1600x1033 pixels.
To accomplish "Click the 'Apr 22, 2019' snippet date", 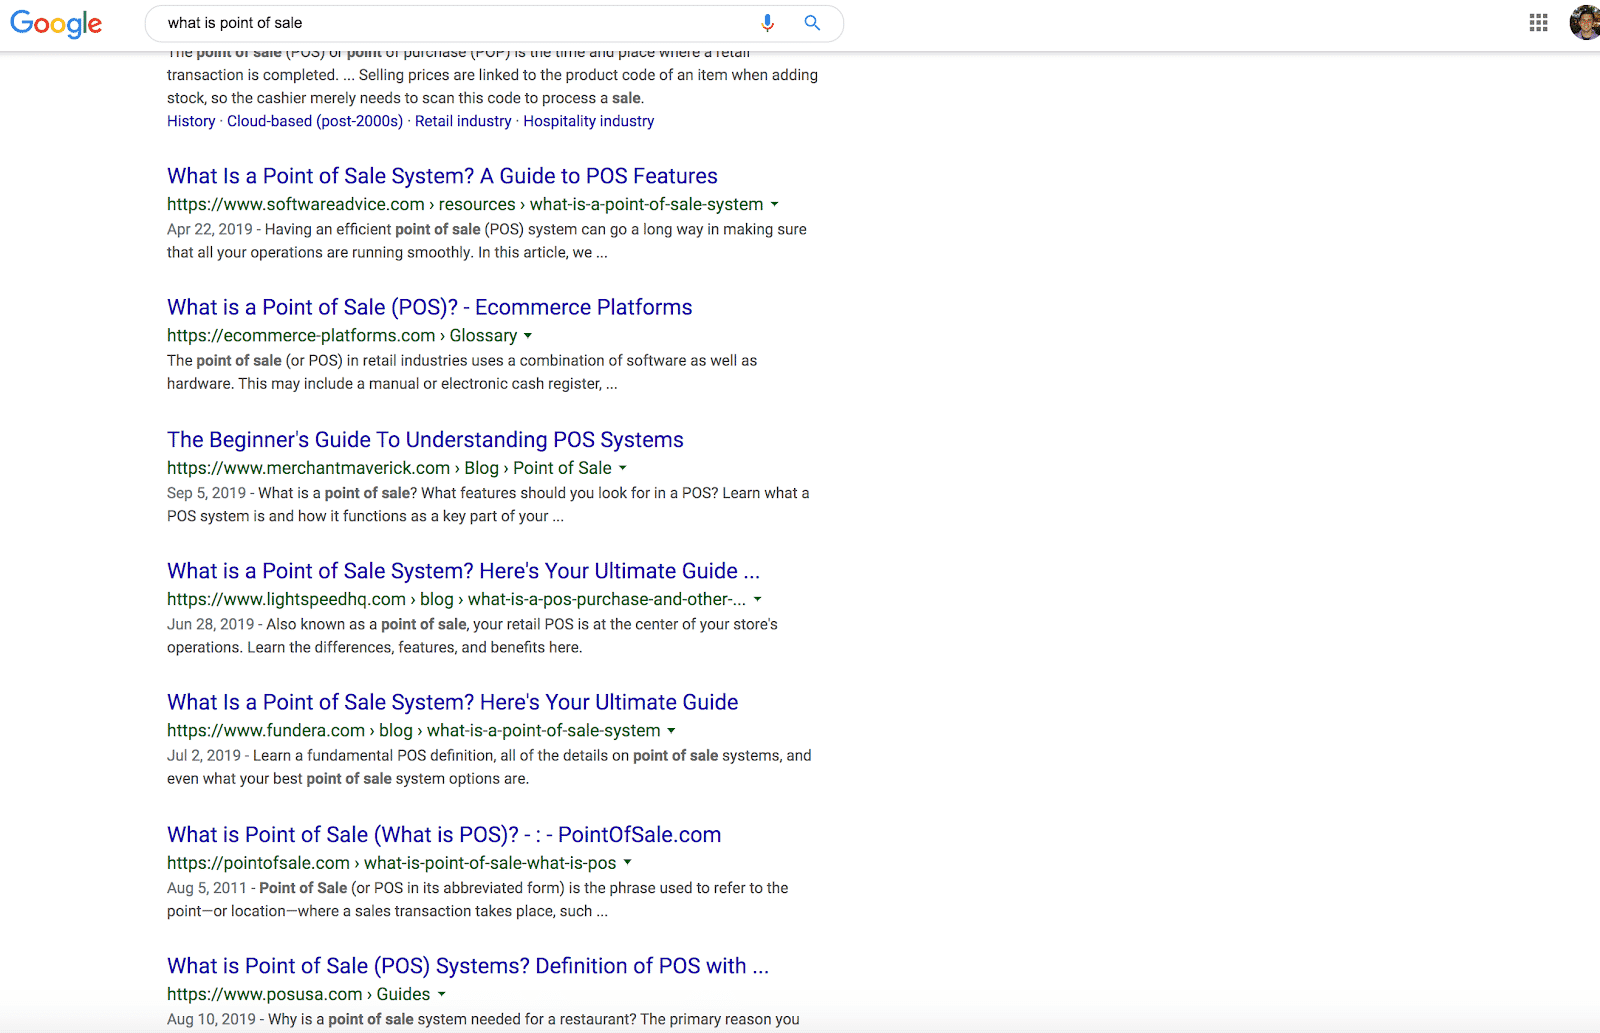I will tap(210, 229).
